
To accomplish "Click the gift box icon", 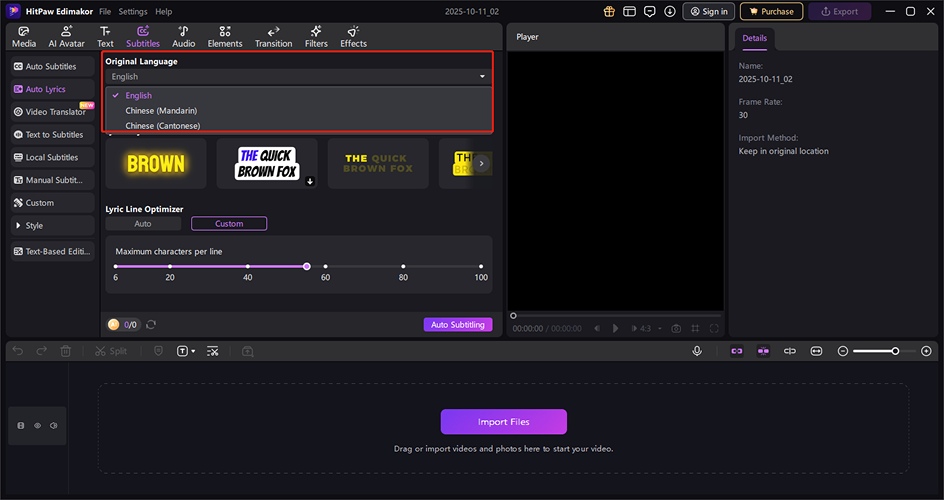I will pyautogui.click(x=610, y=12).
